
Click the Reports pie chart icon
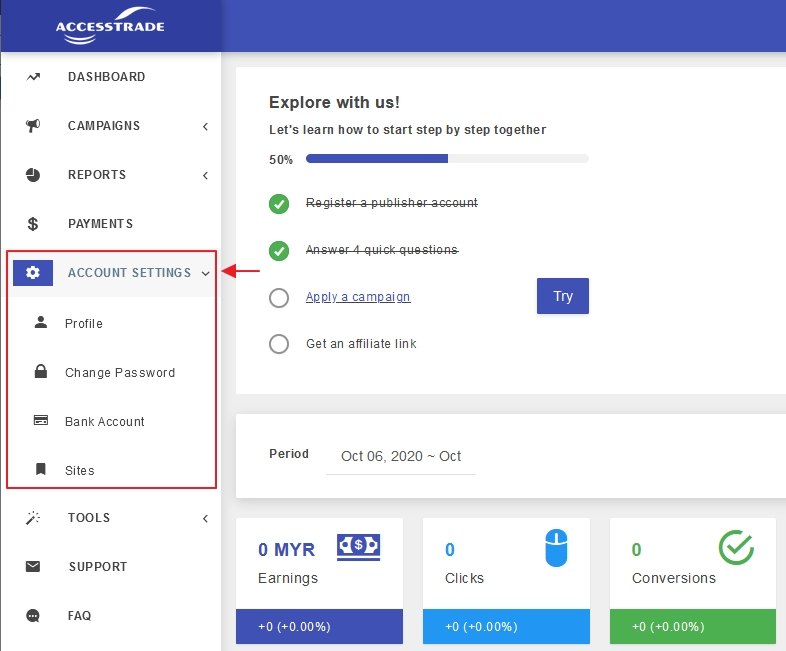click(x=33, y=174)
